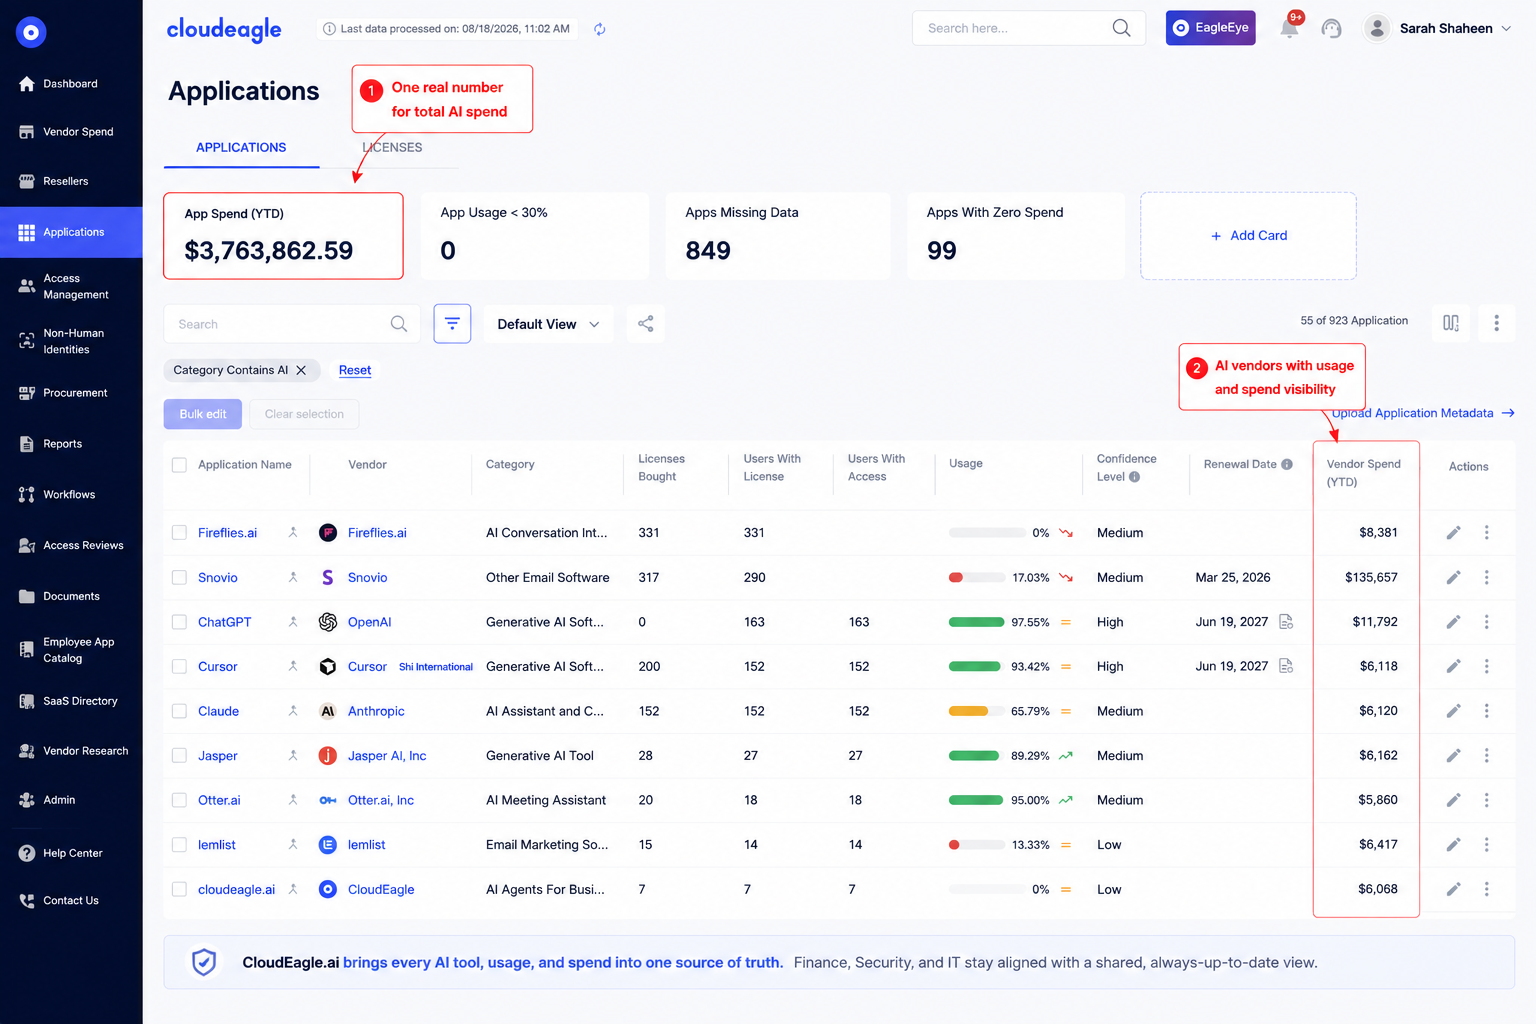Screen dimensions: 1536x1024
Task: Open the App Spend (YTD) card
Action: click(283, 236)
